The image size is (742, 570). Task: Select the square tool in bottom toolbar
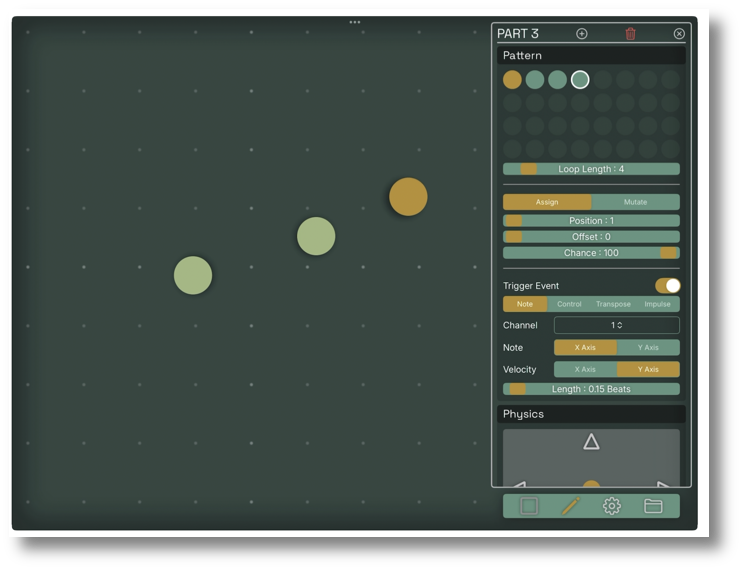point(529,506)
